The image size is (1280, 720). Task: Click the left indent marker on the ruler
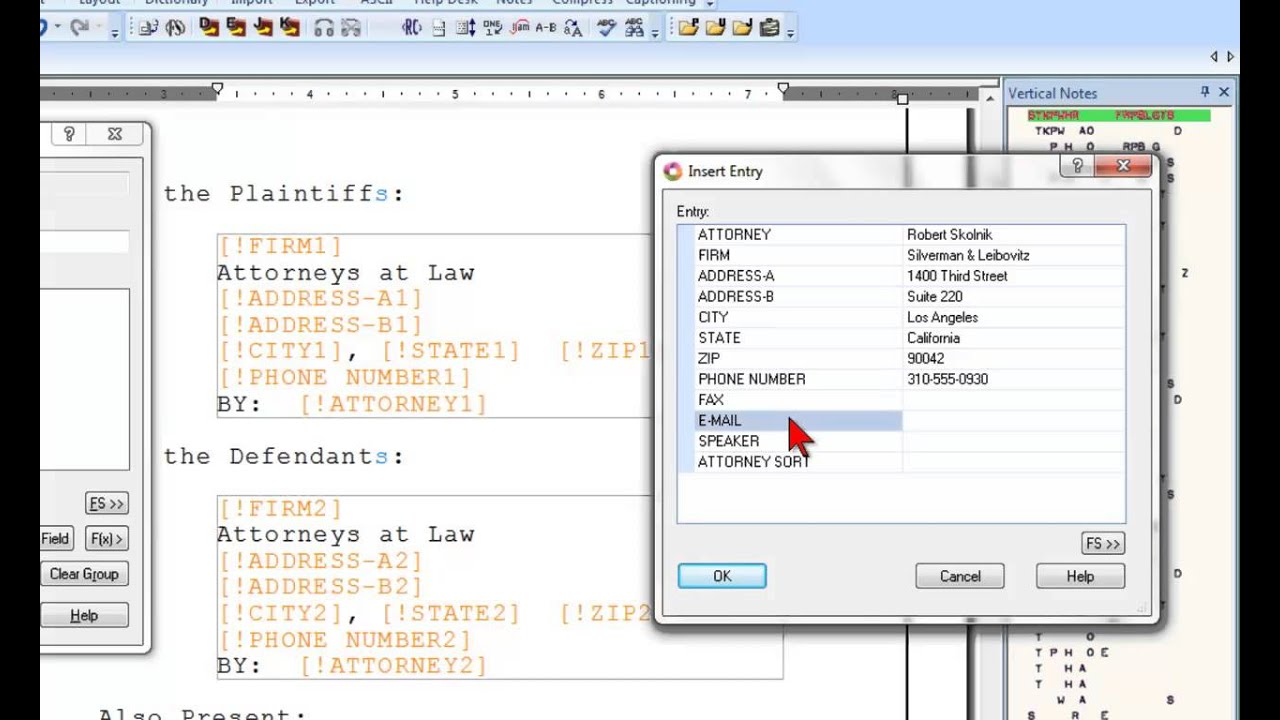(217, 91)
